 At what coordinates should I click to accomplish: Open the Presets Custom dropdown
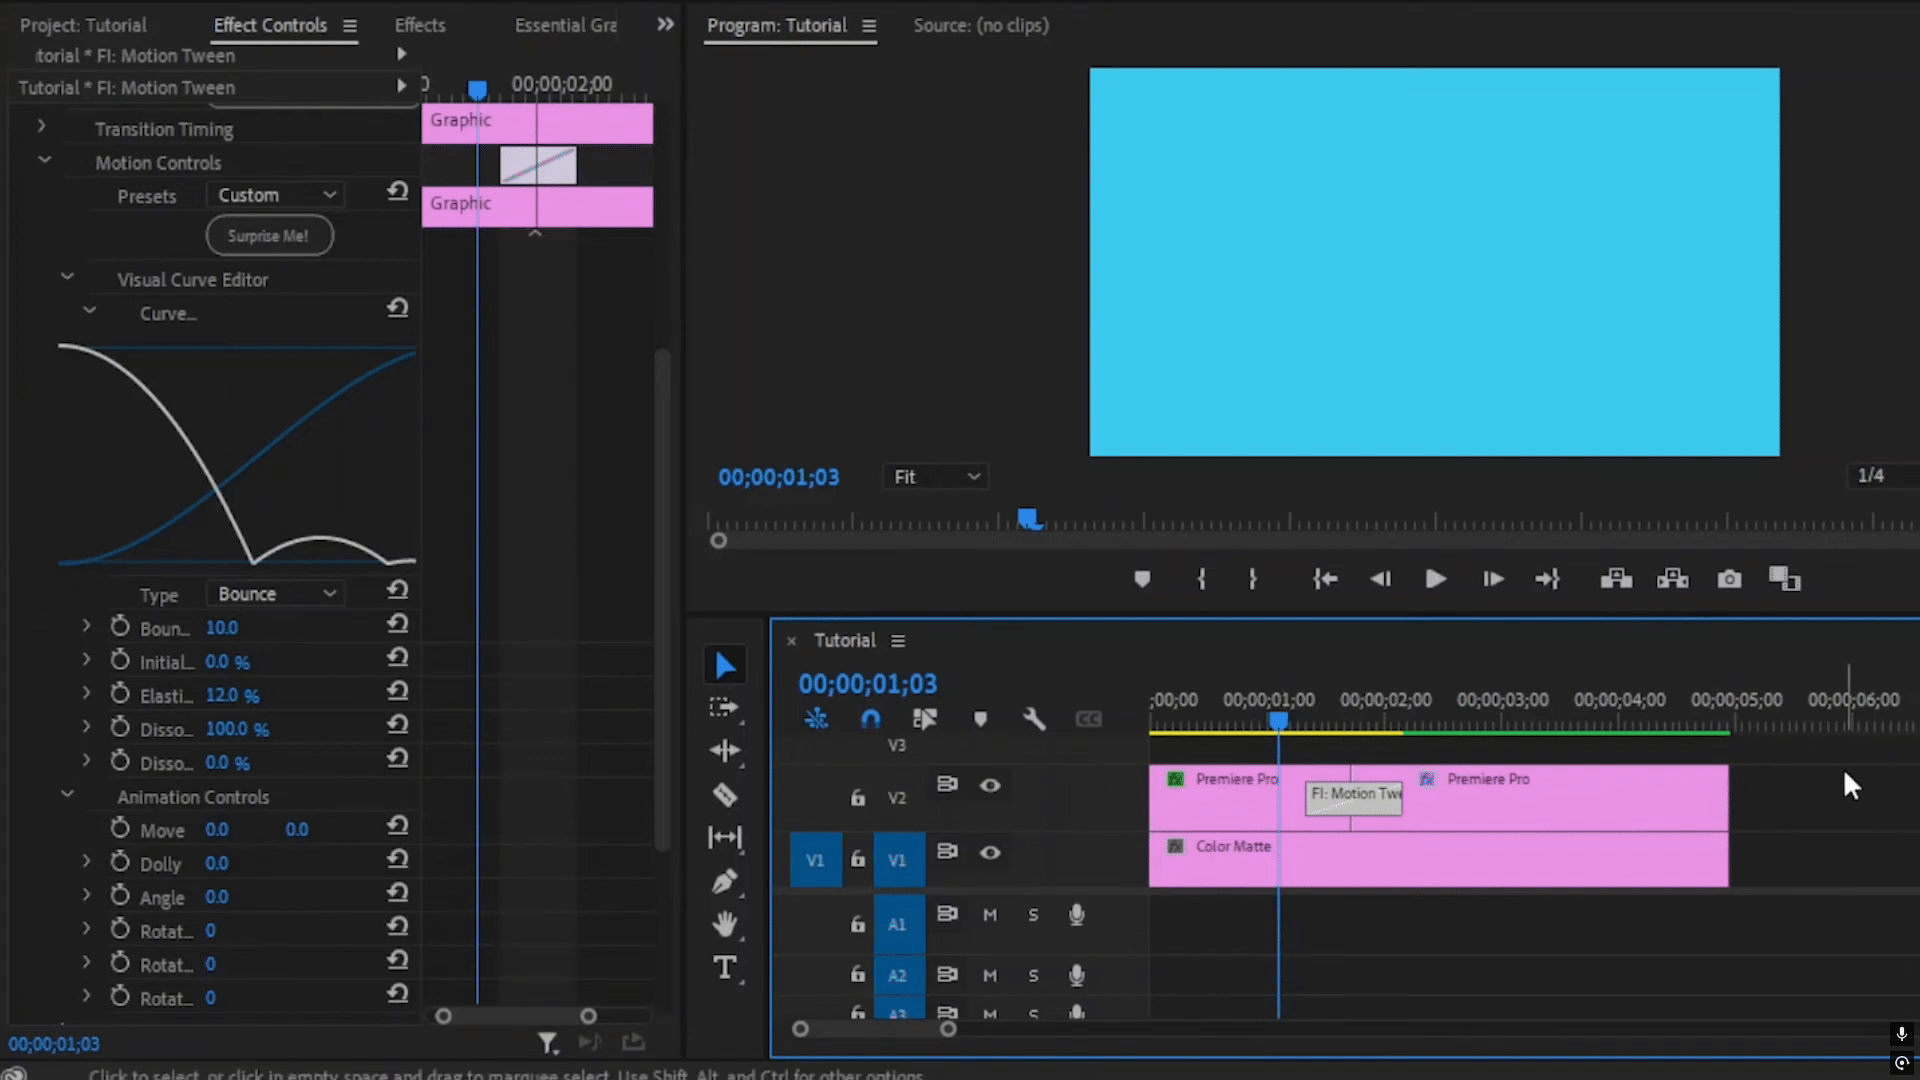tap(276, 195)
